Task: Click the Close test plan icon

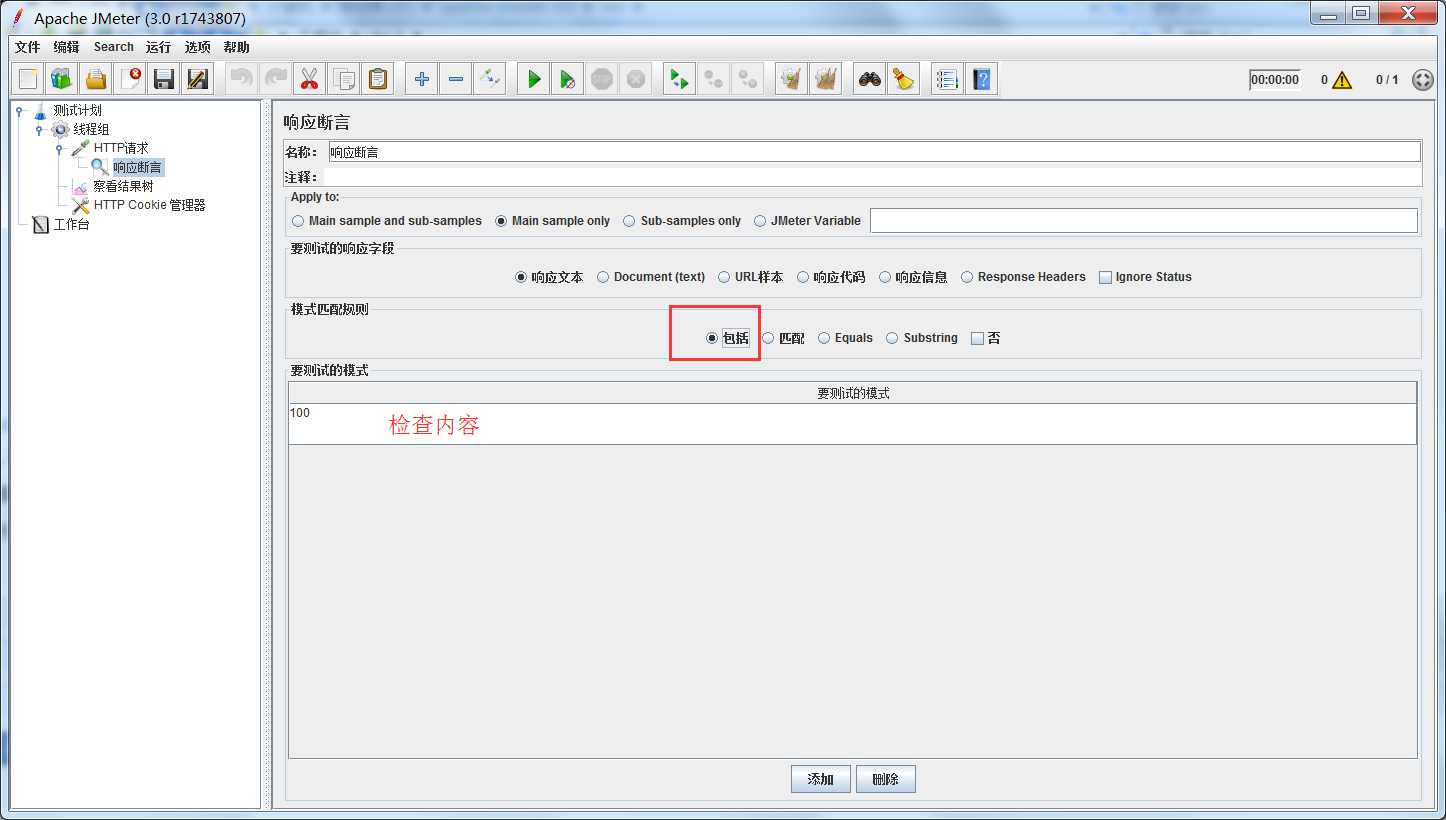Action: pos(130,79)
